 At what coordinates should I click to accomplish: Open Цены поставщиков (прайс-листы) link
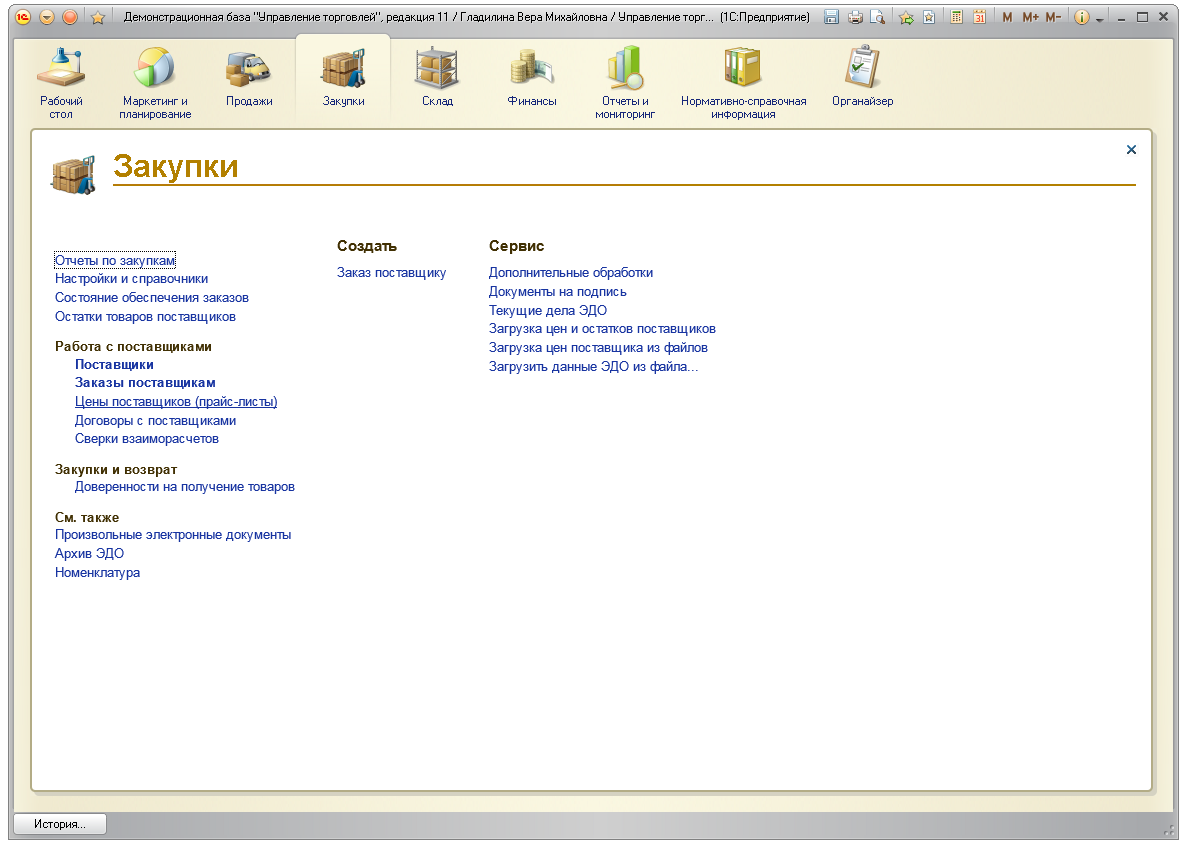click(x=176, y=401)
